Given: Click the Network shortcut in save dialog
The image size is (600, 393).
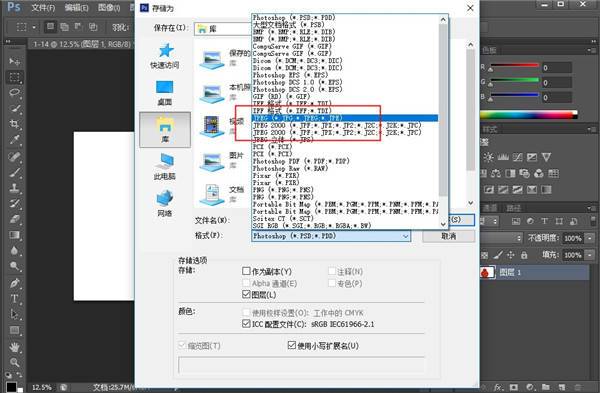Looking at the screenshot, I should 165,203.
